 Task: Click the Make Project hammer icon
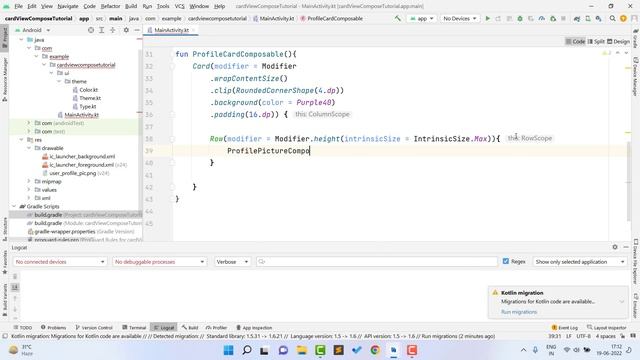(x=398, y=18)
